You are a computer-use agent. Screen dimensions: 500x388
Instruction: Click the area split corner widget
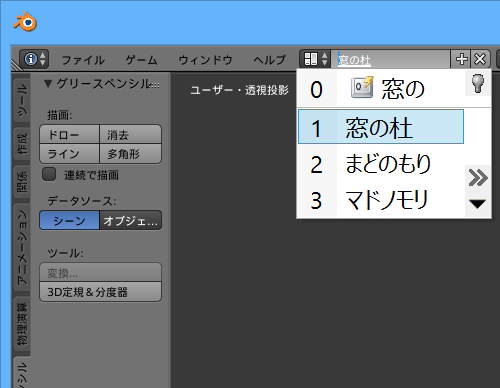pos(16,65)
